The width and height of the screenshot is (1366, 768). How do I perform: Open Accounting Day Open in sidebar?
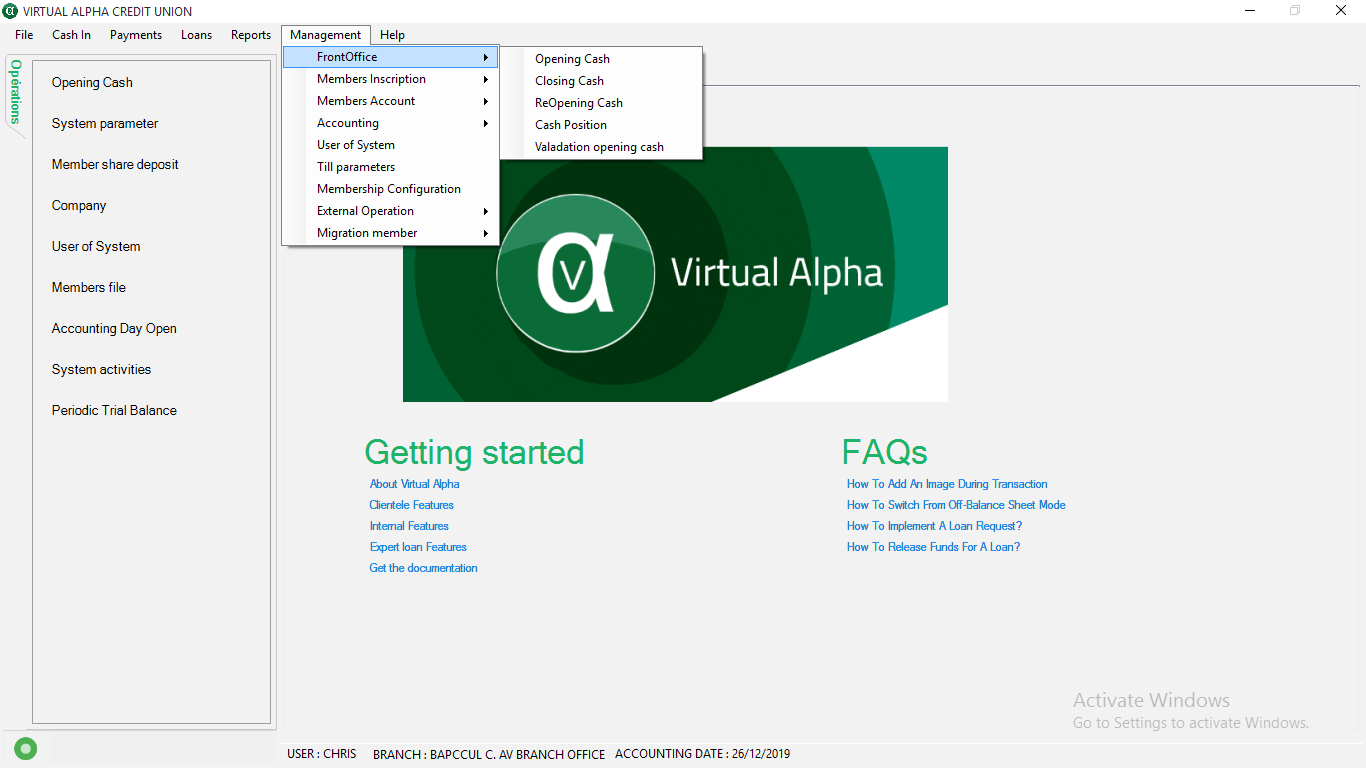pyautogui.click(x=114, y=329)
